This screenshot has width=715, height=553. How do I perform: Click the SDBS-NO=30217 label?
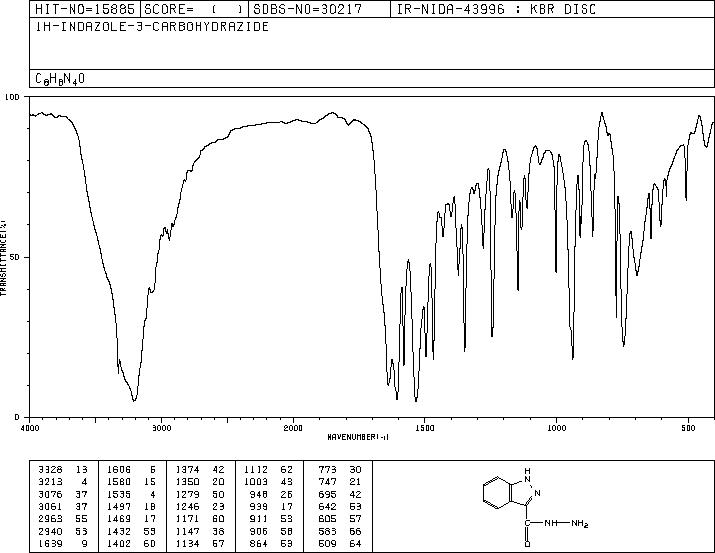point(308,9)
